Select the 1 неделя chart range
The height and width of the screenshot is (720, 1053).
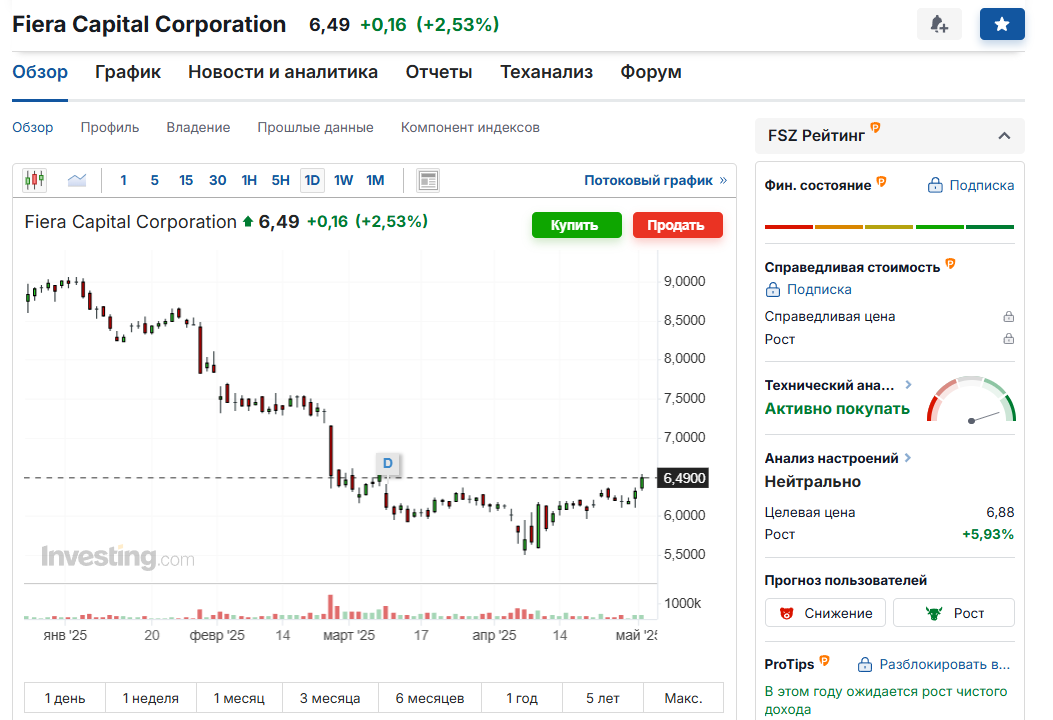150,698
